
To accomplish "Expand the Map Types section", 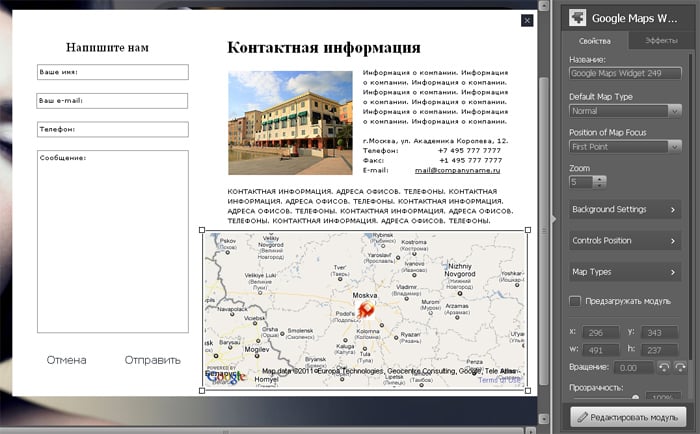I will (x=625, y=272).
